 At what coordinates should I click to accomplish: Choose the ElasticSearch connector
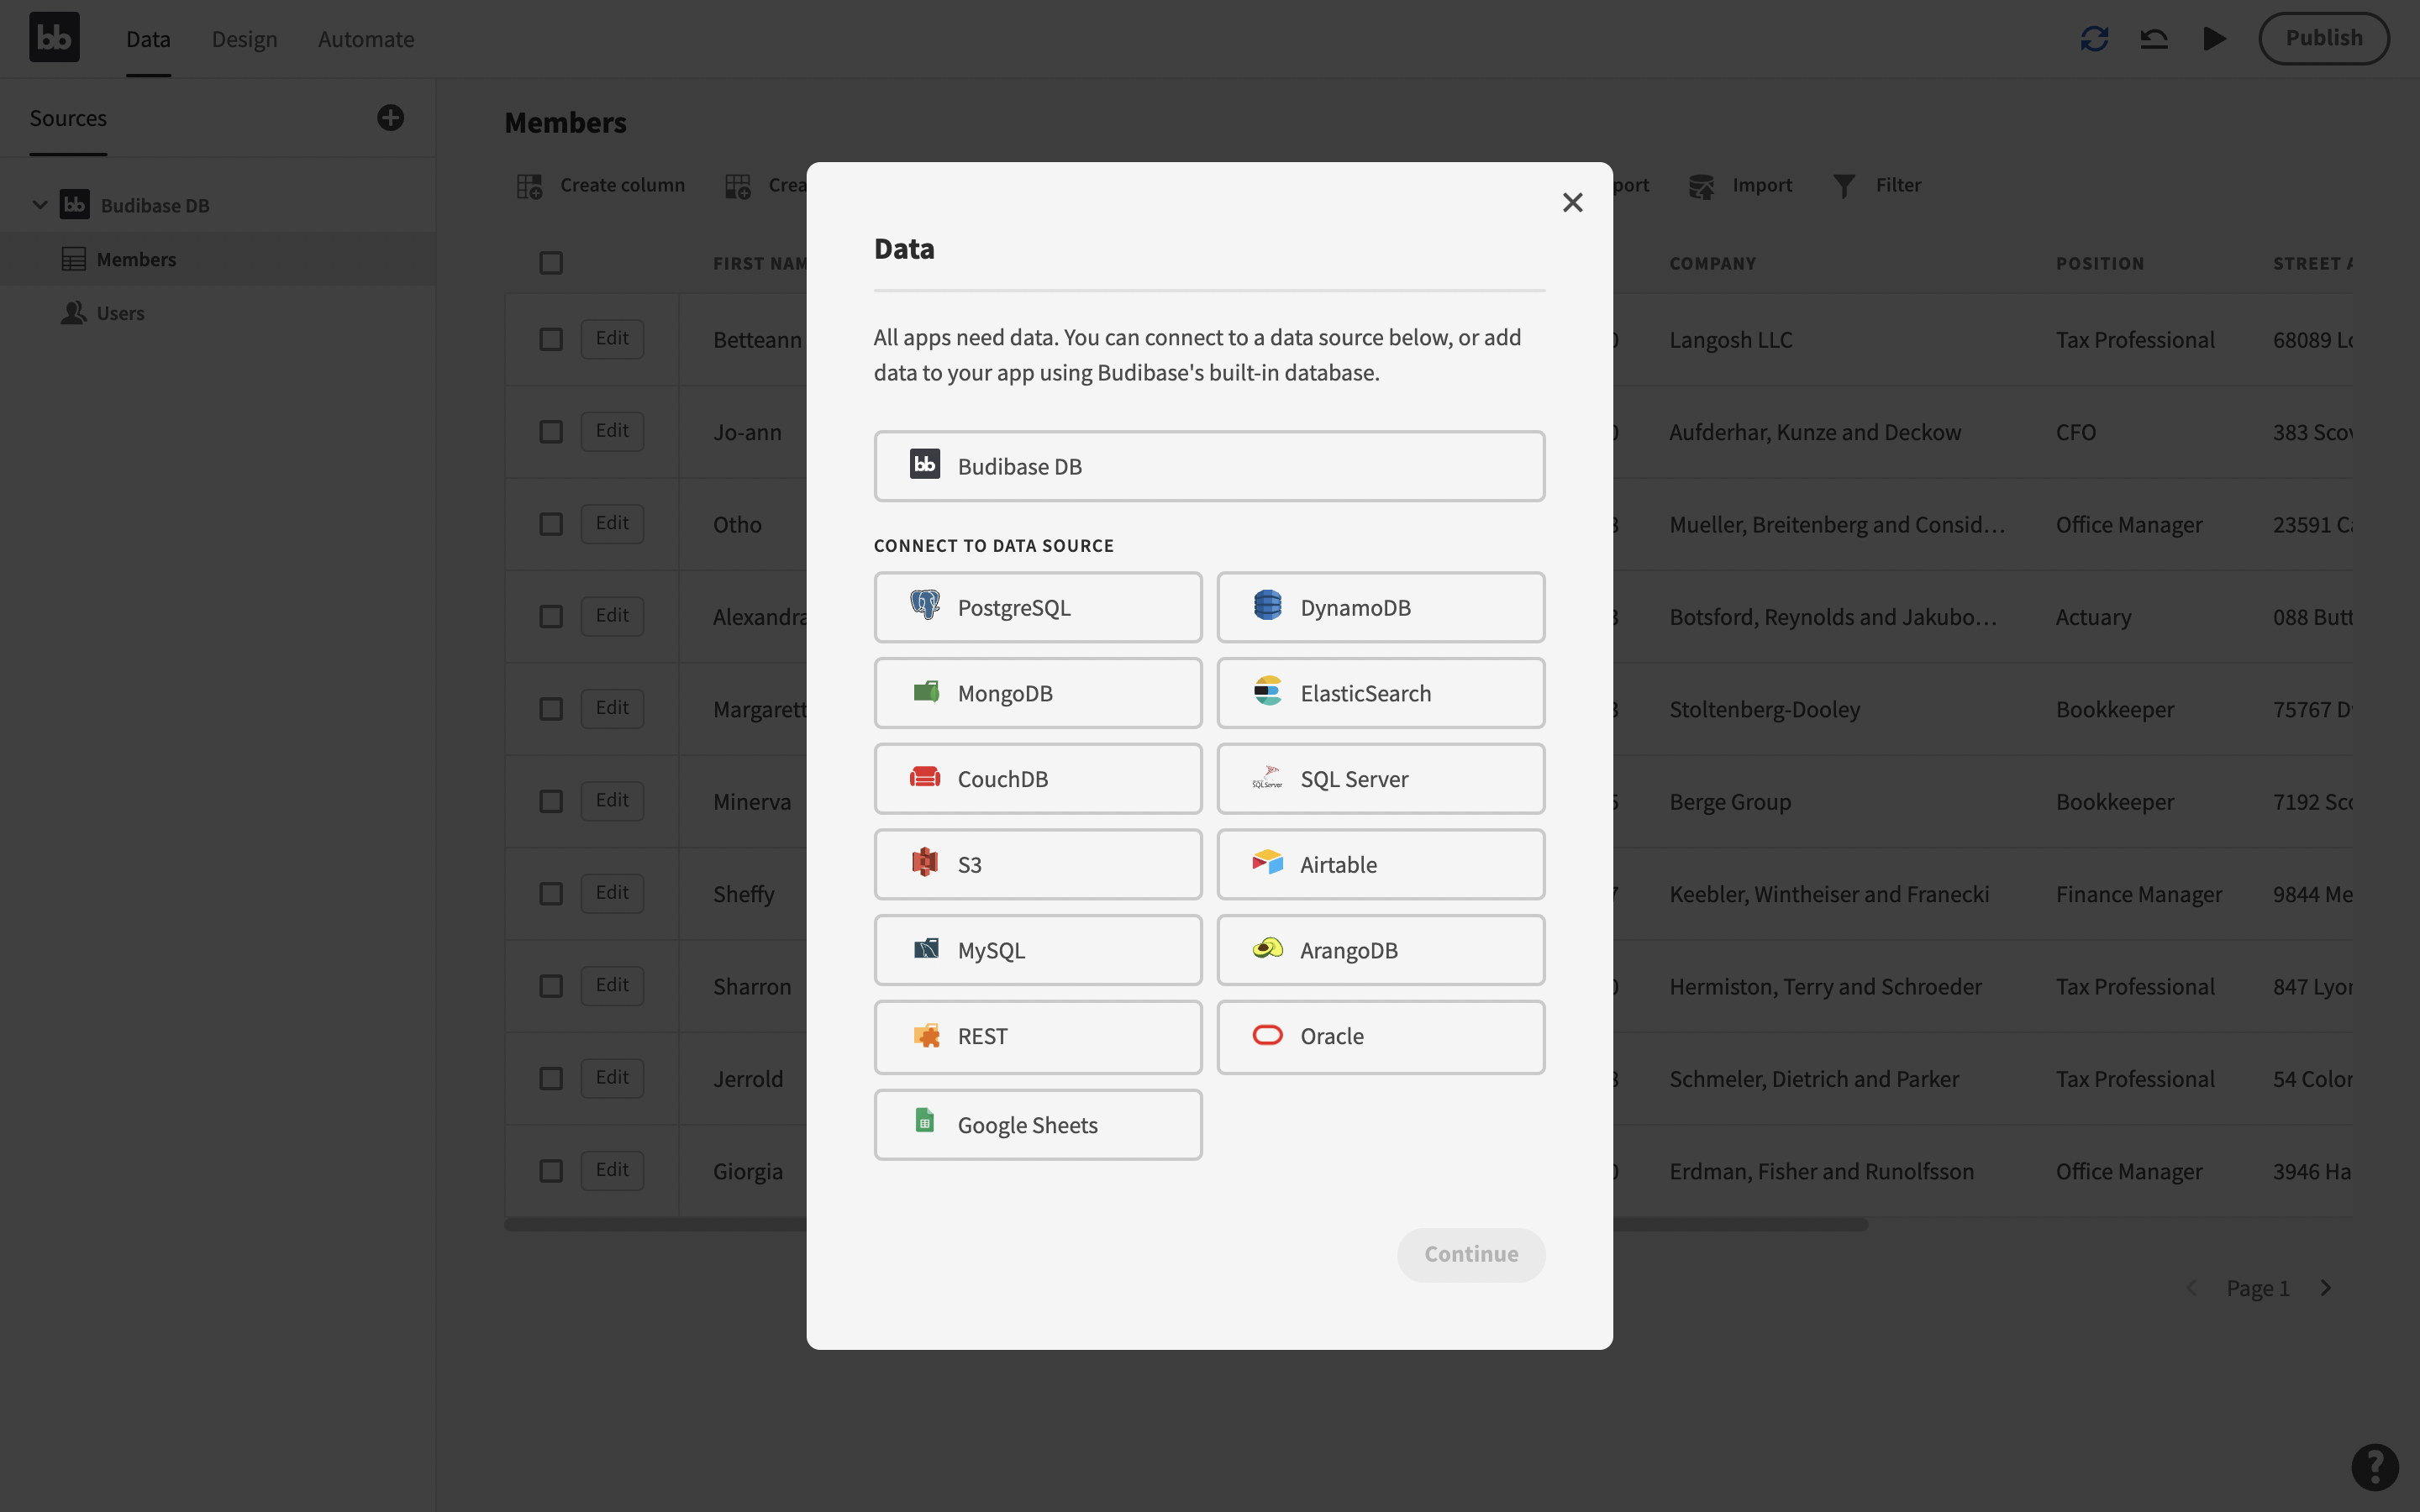1380,693
